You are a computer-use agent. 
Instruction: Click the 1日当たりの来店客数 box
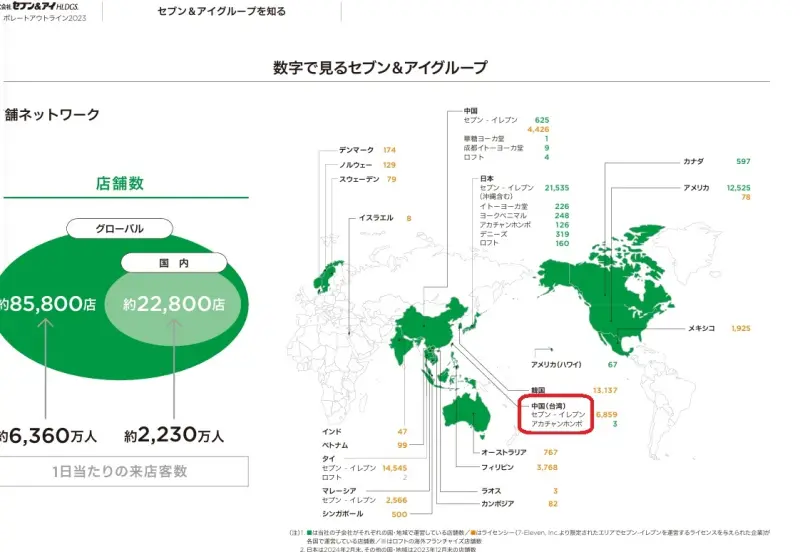click(122, 471)
